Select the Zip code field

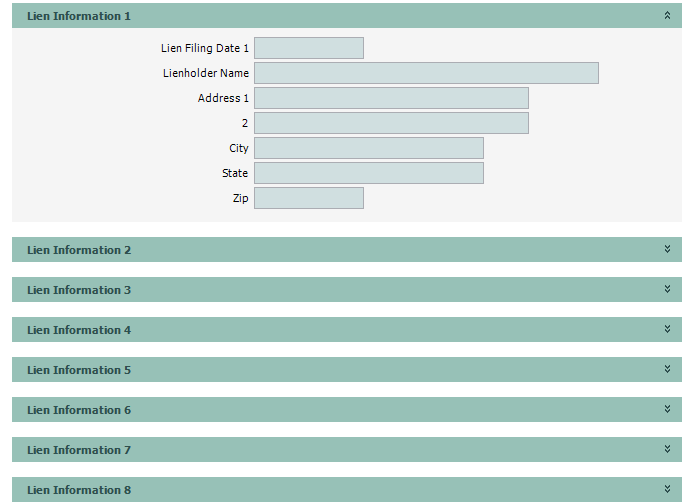309,198
